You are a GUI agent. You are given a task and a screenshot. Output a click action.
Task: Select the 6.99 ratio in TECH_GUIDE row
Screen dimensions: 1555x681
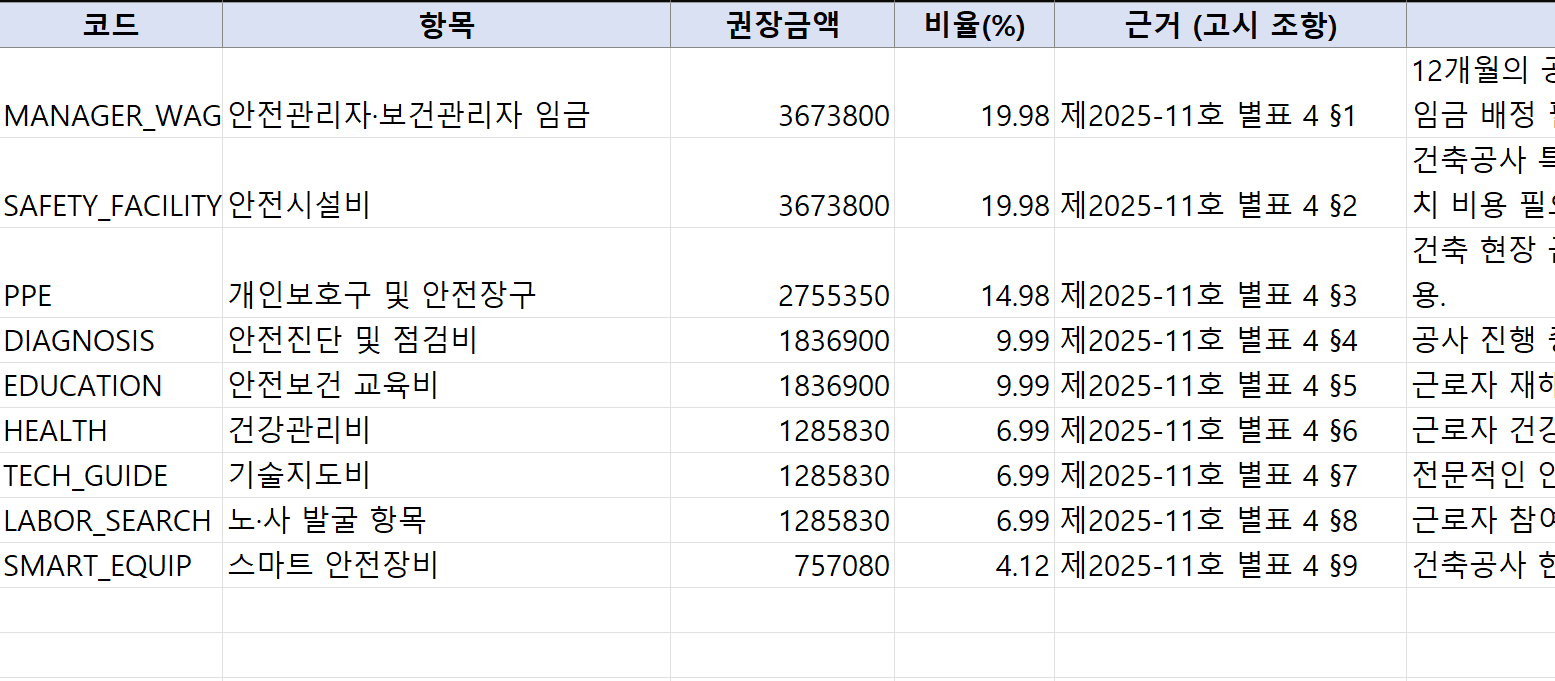974,475
